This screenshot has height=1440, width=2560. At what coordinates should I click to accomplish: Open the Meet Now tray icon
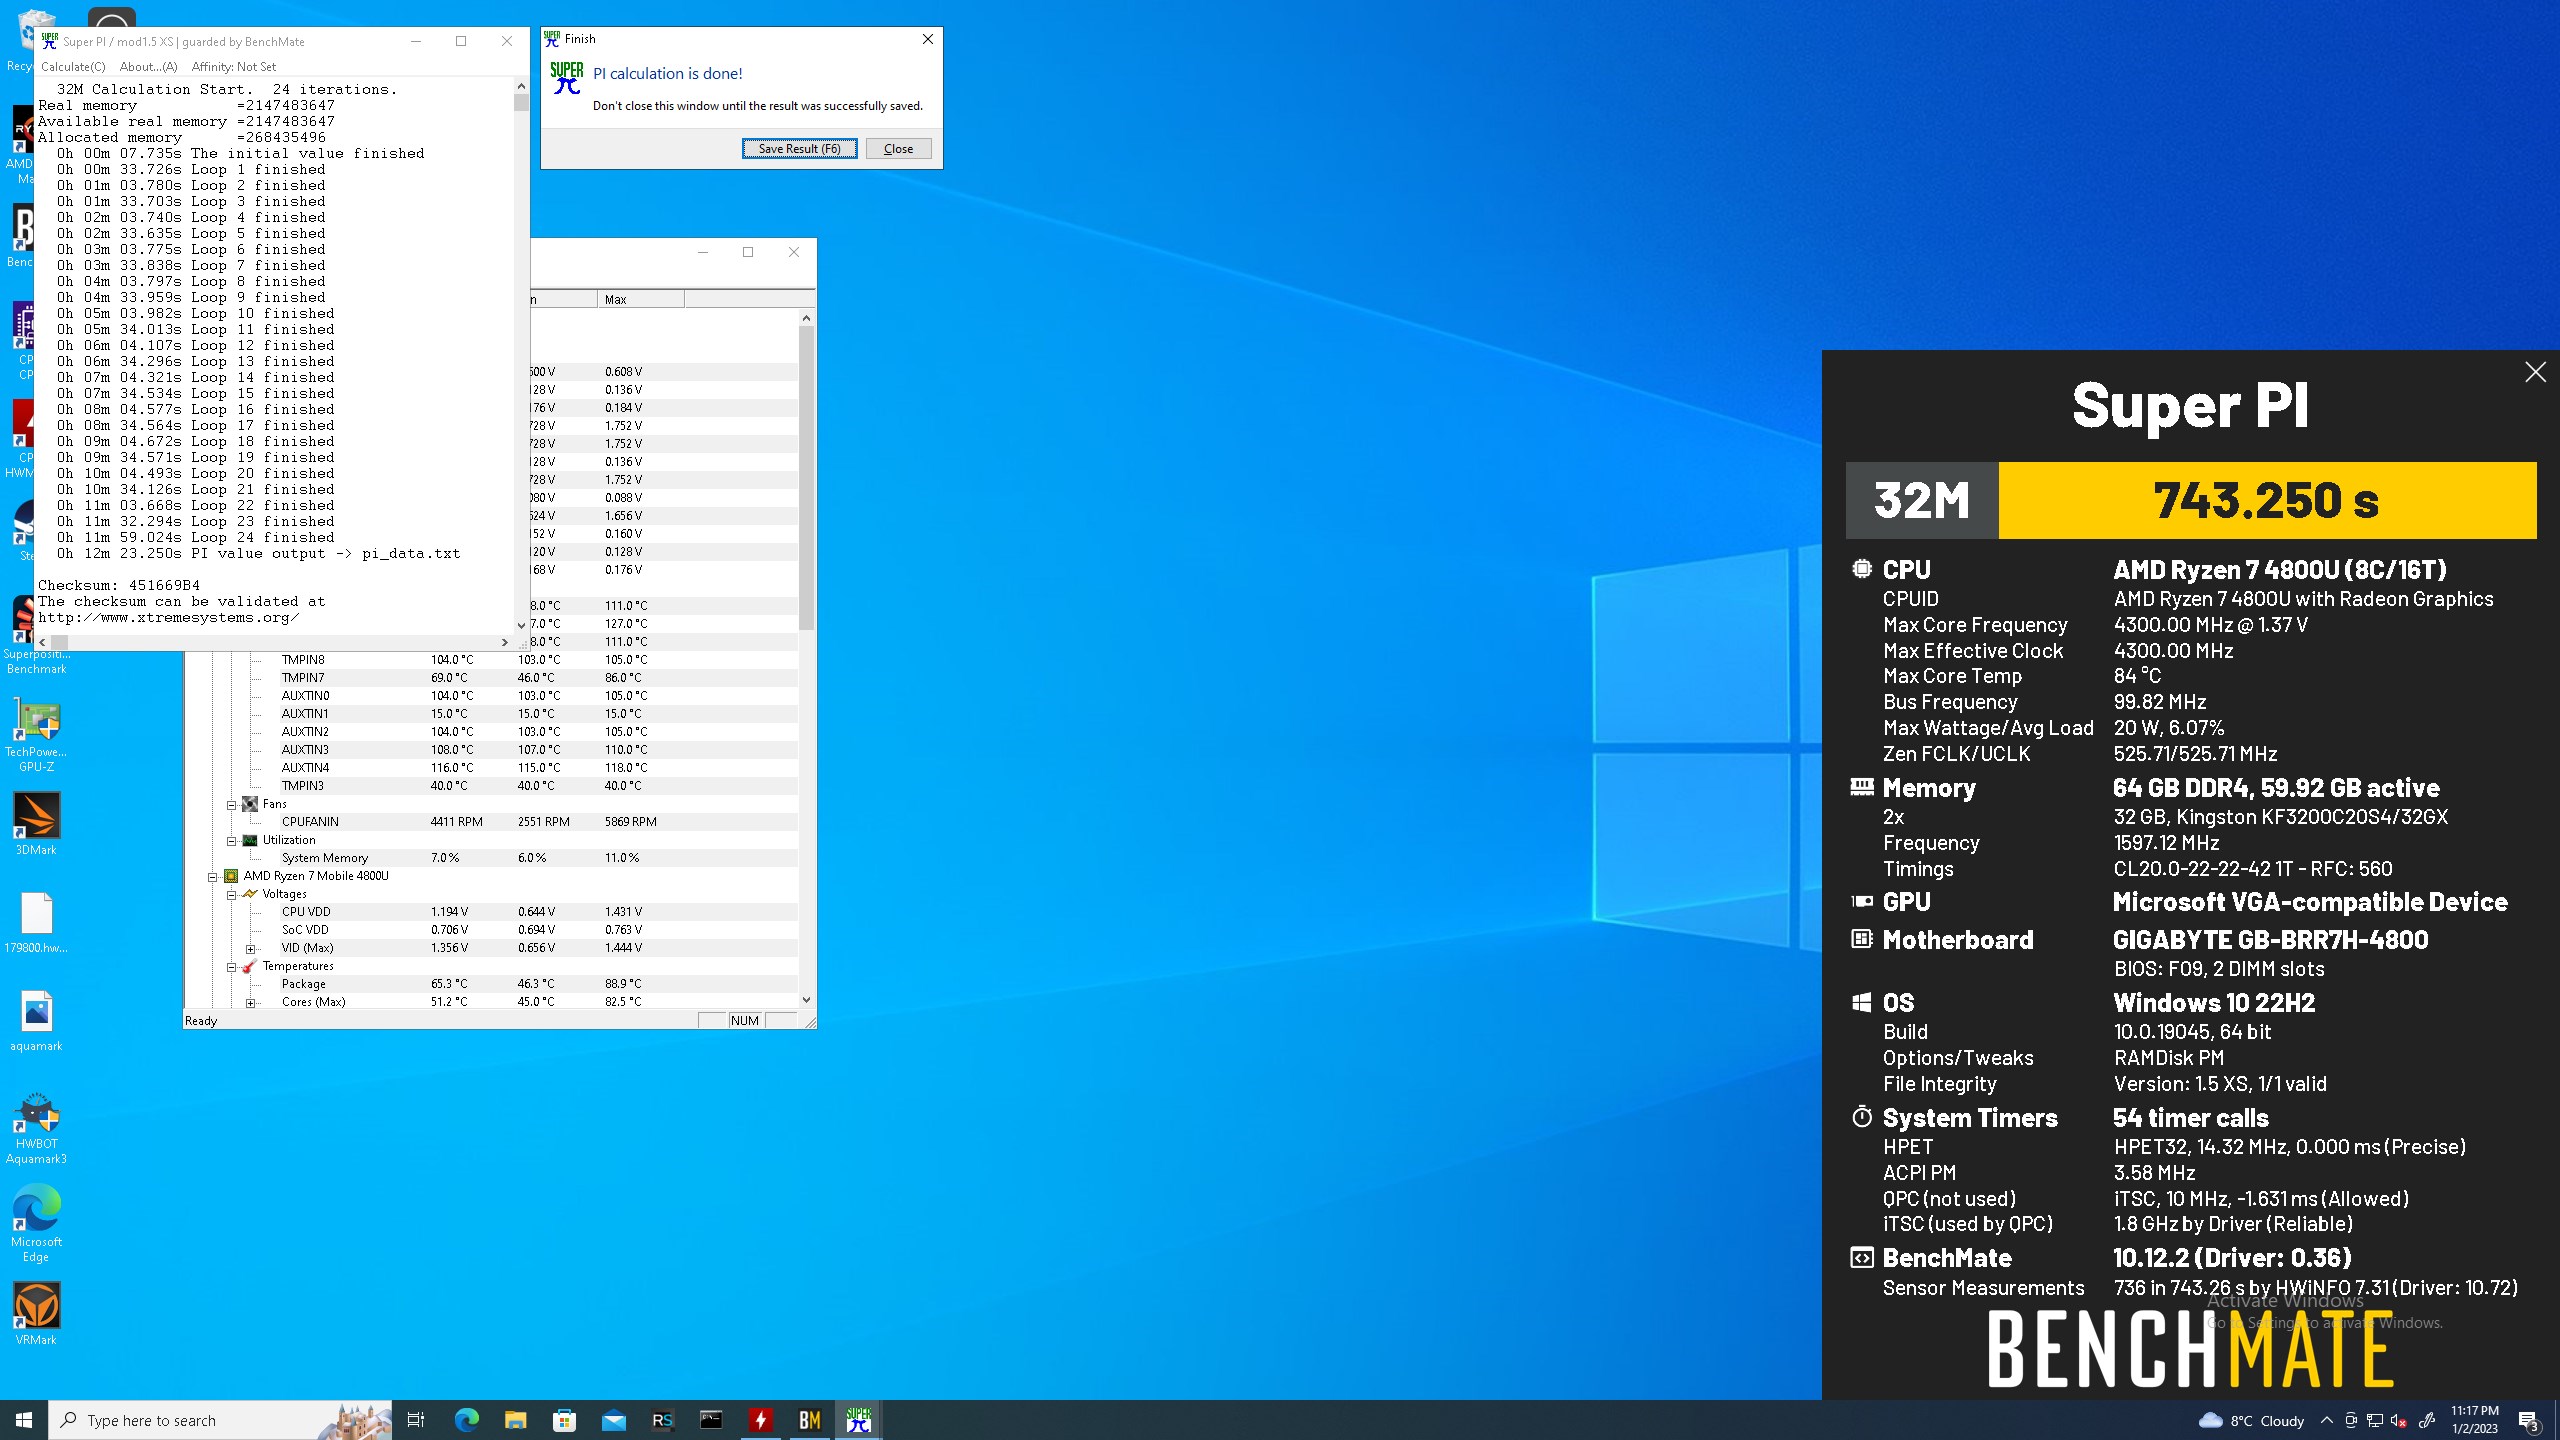tap(2351, 1421)
